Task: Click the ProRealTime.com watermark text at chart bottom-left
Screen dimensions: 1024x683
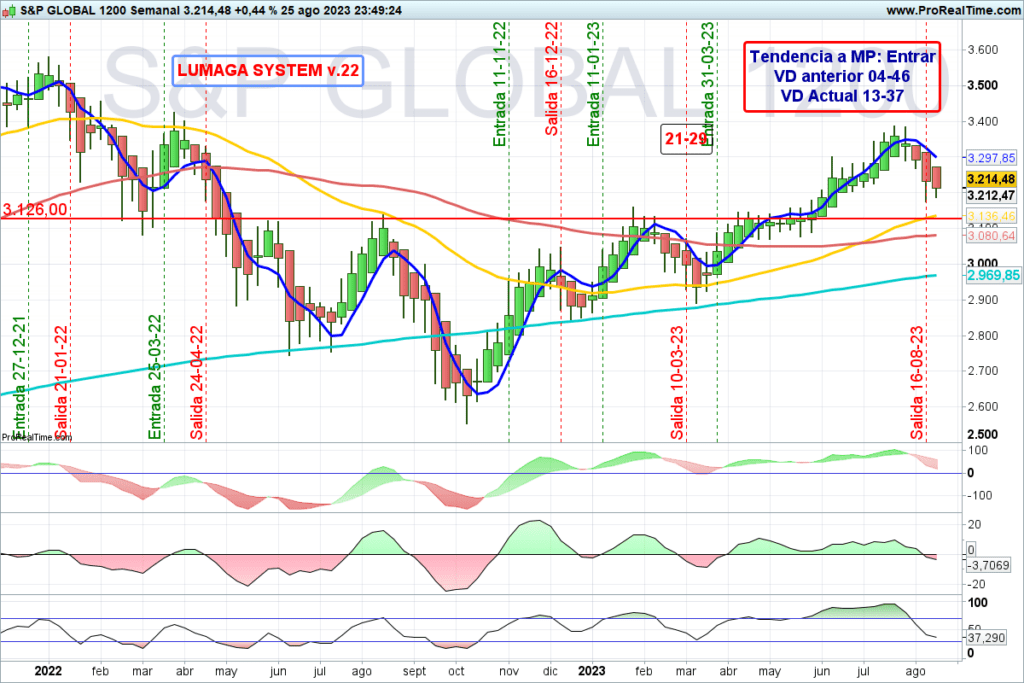Action: coord(37,437)
